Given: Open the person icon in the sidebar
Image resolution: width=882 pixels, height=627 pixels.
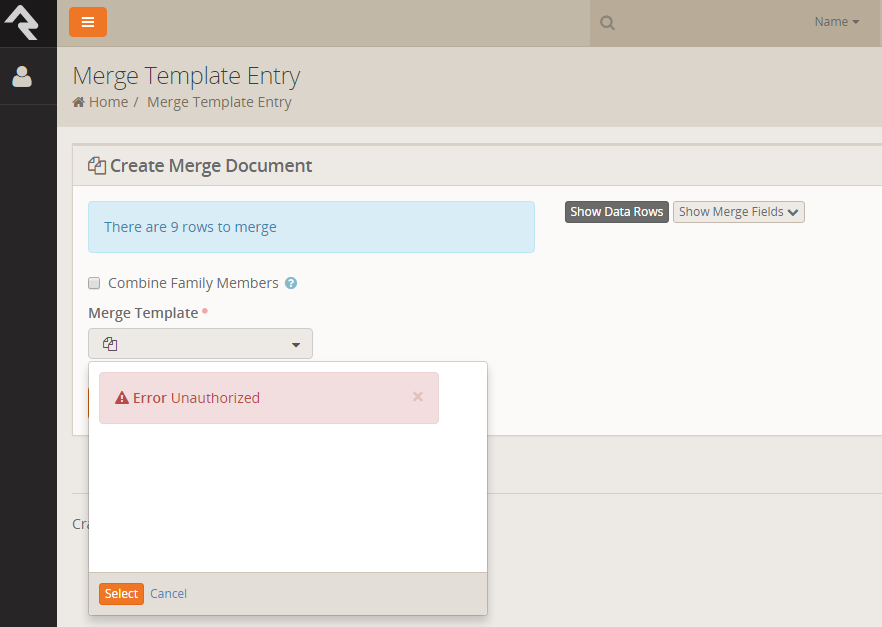Looking at the screenshot, I should pos(22,77).
